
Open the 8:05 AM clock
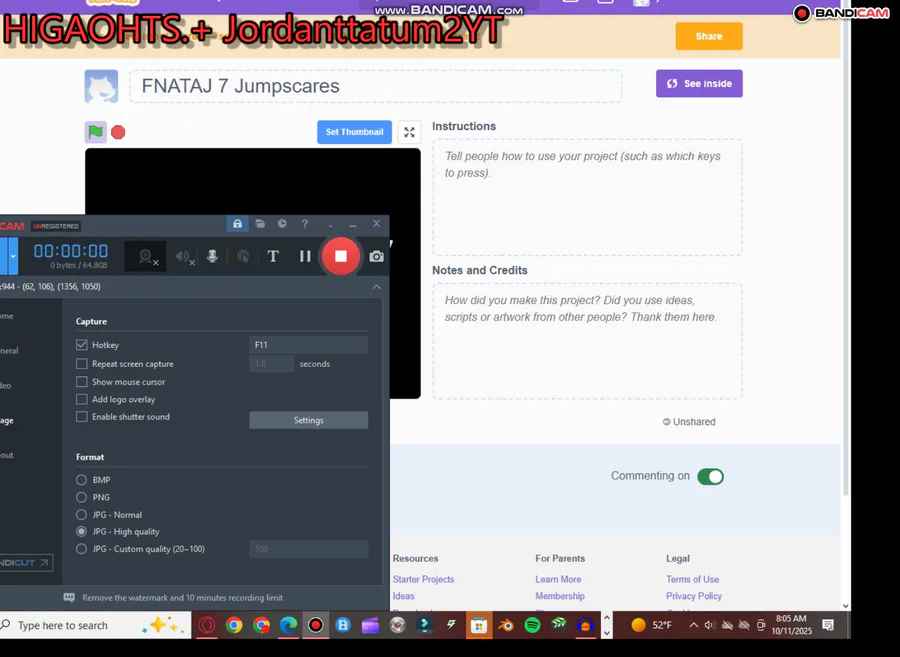[792, 624]
